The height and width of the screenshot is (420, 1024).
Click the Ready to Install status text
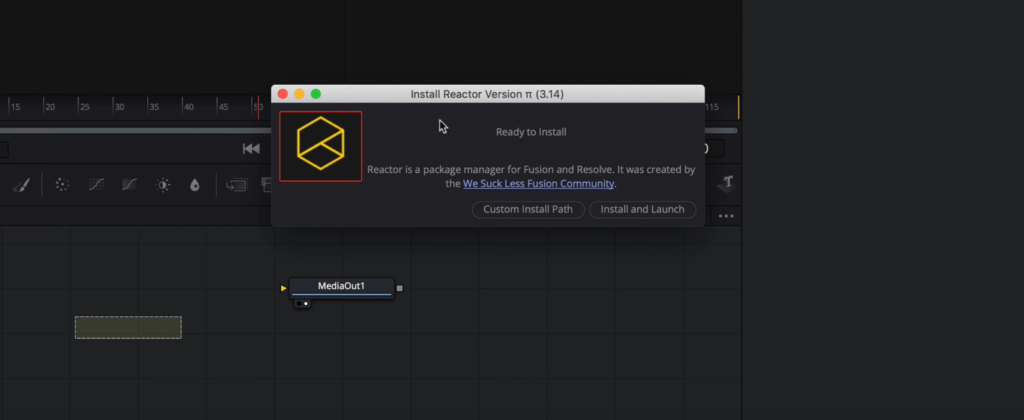click(x=531, y=132)
